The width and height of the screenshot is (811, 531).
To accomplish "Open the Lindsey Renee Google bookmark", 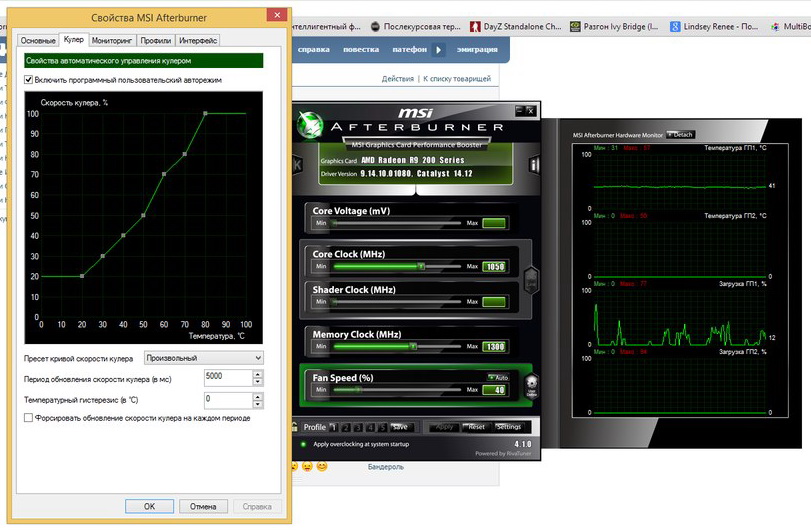I will coord(714,26).
